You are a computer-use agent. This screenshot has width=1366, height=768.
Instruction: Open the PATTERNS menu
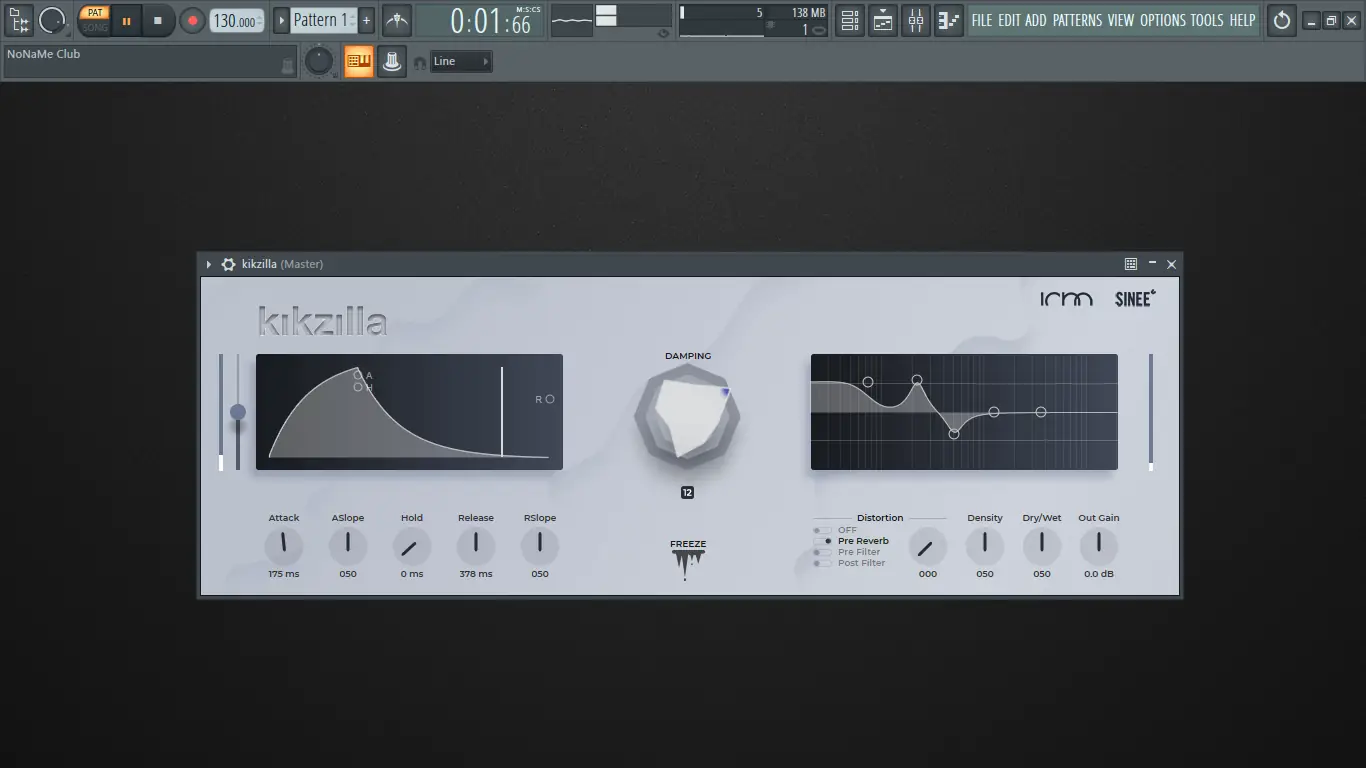(x=1077, y=20)
